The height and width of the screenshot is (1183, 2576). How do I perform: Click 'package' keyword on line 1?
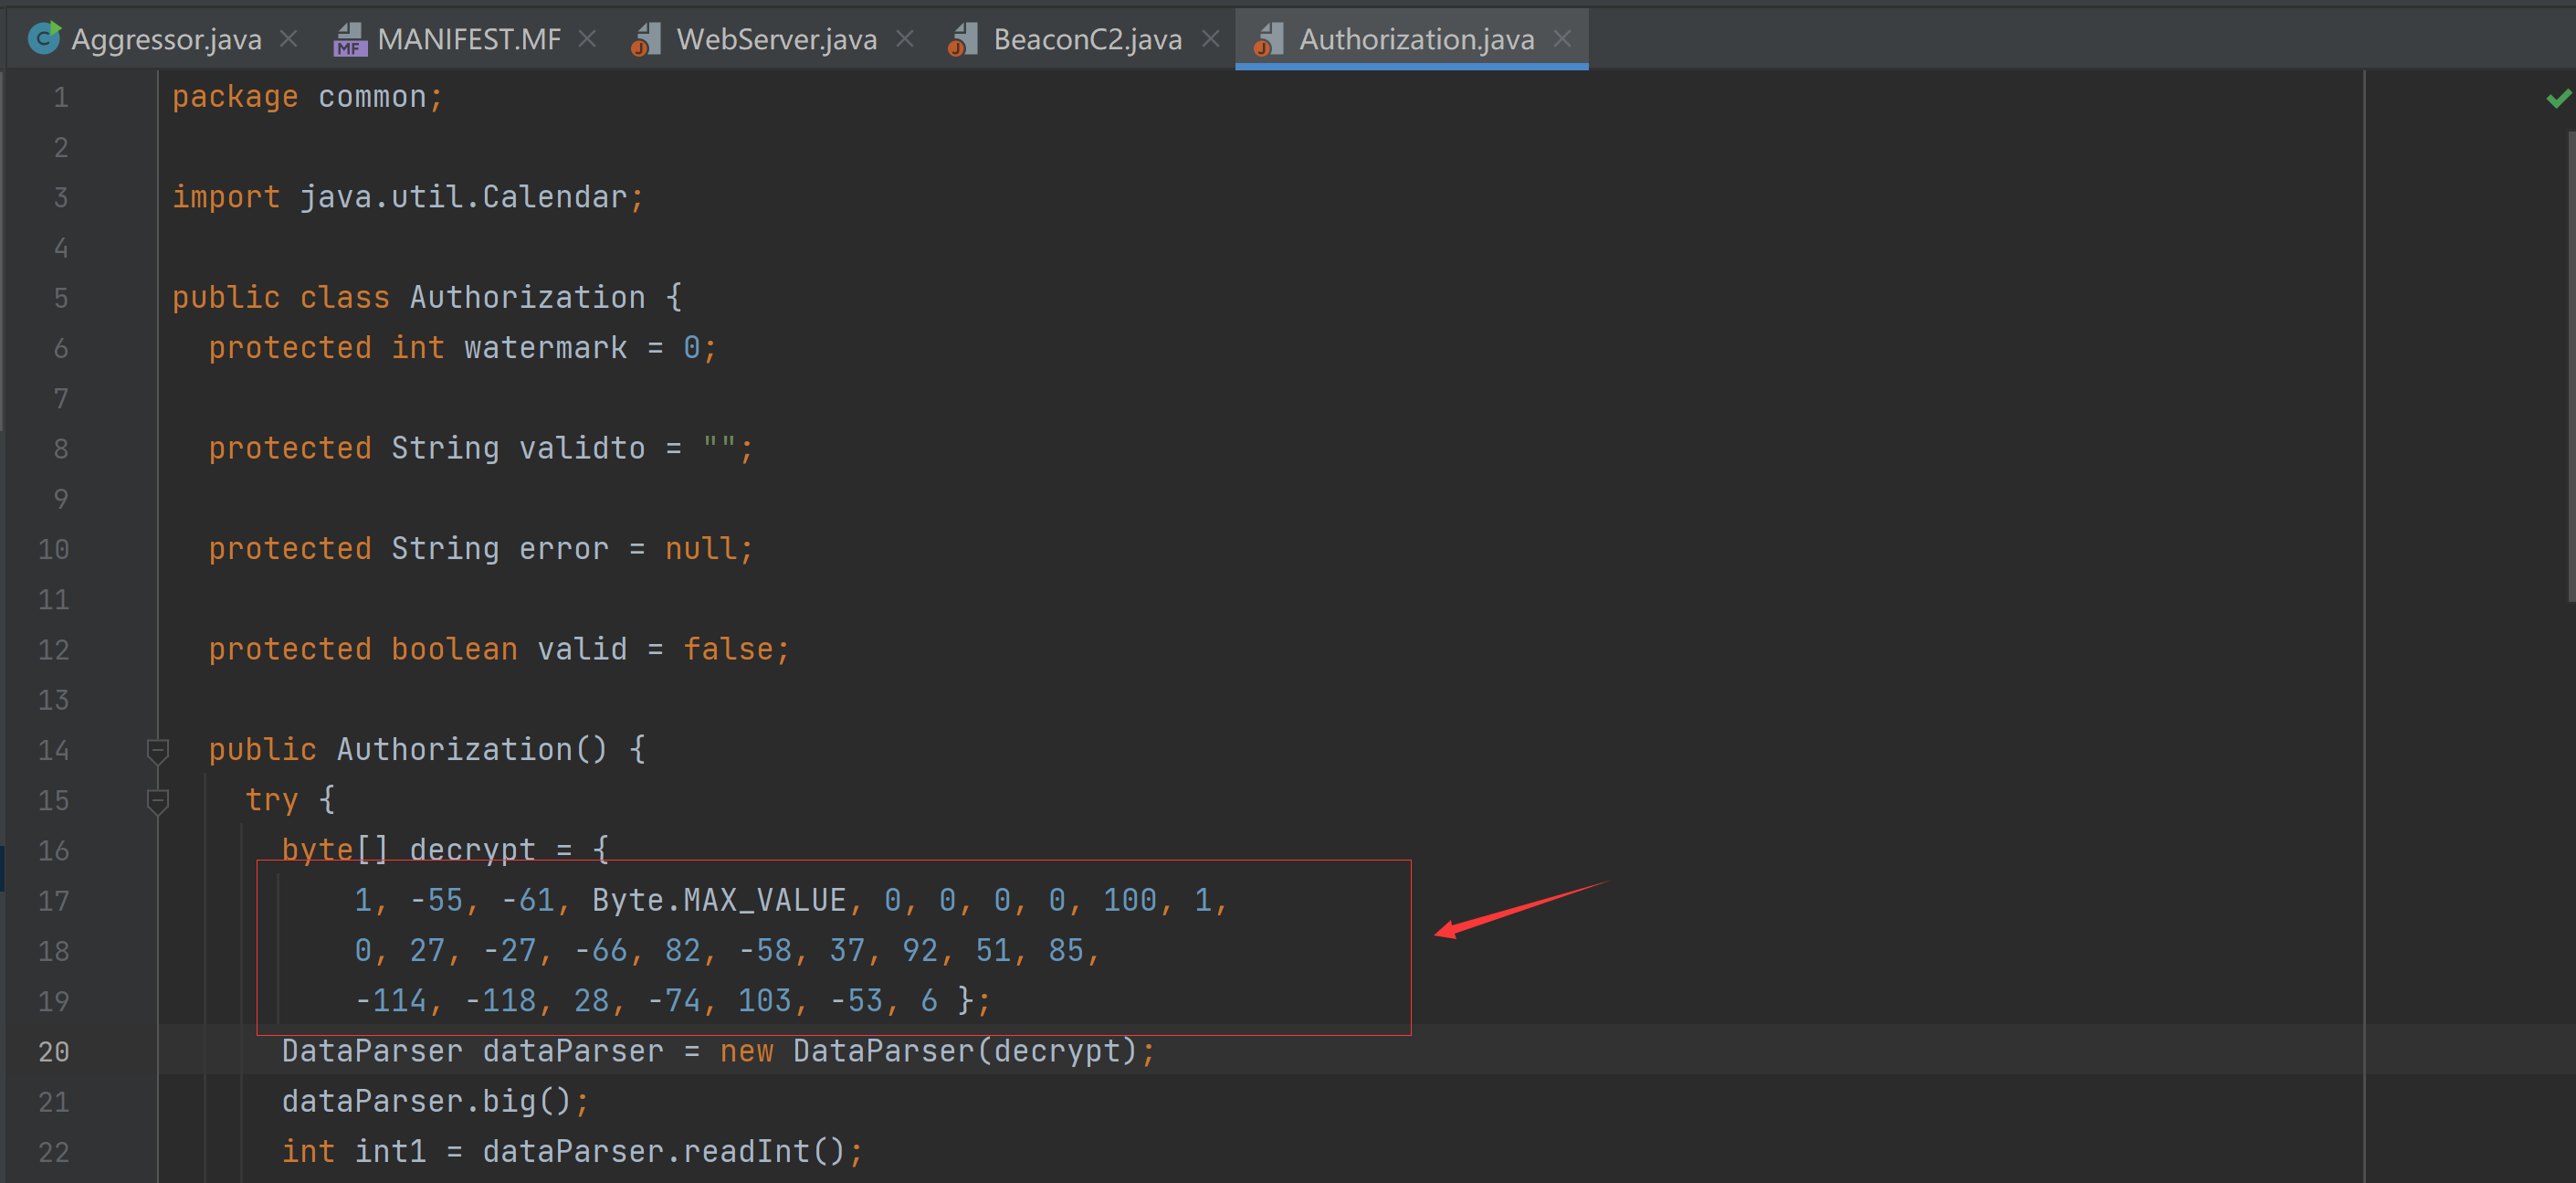coord(235,97)
